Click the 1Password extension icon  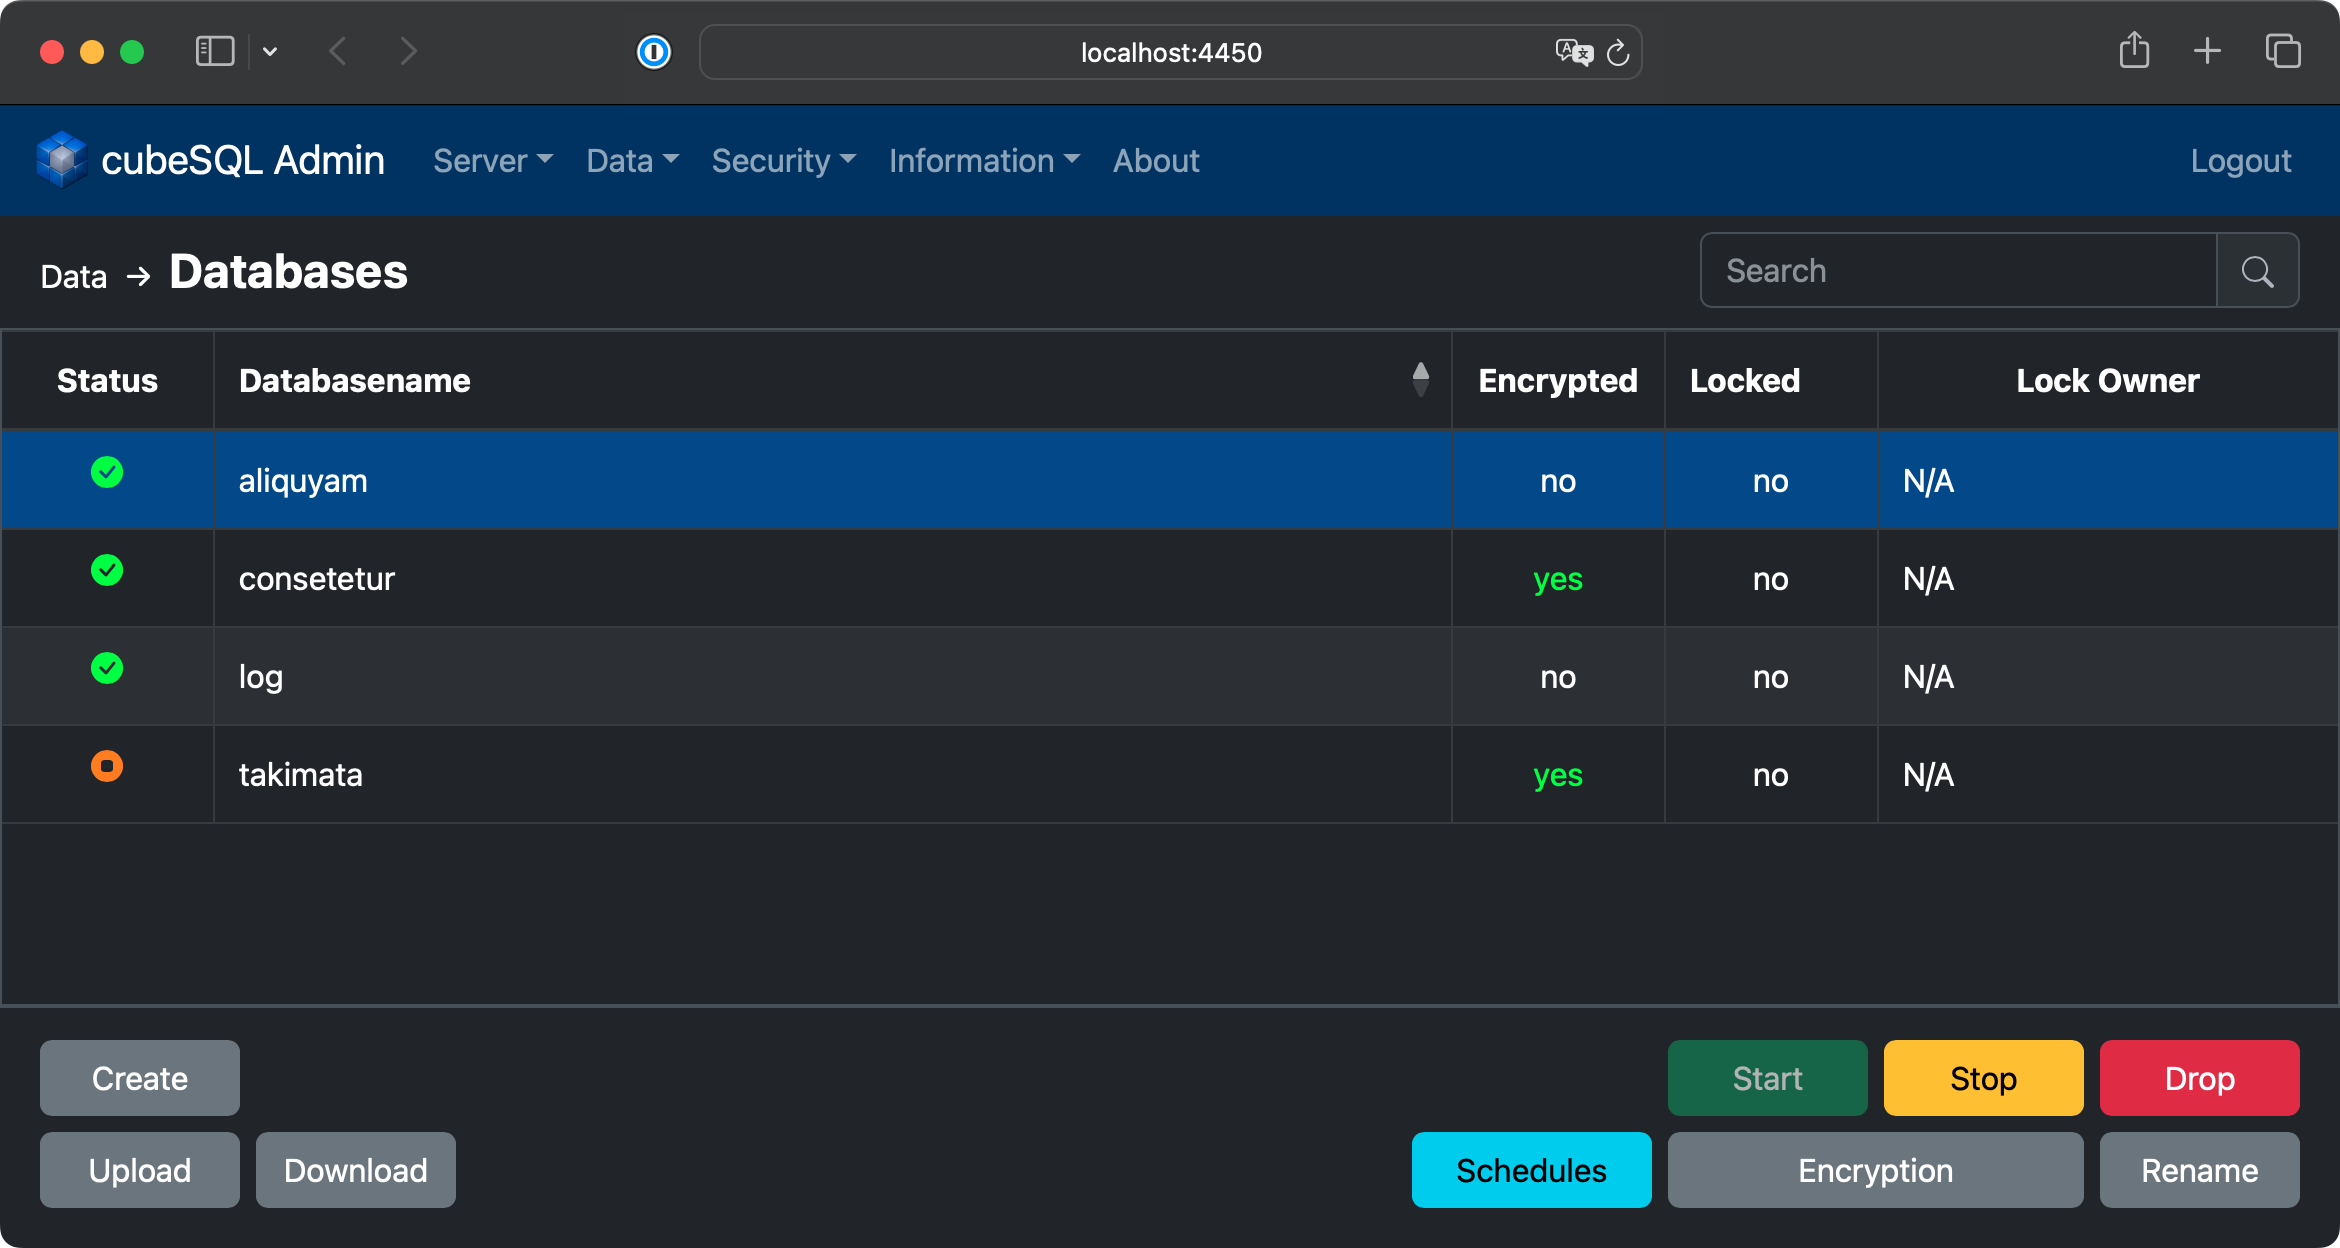654,52
